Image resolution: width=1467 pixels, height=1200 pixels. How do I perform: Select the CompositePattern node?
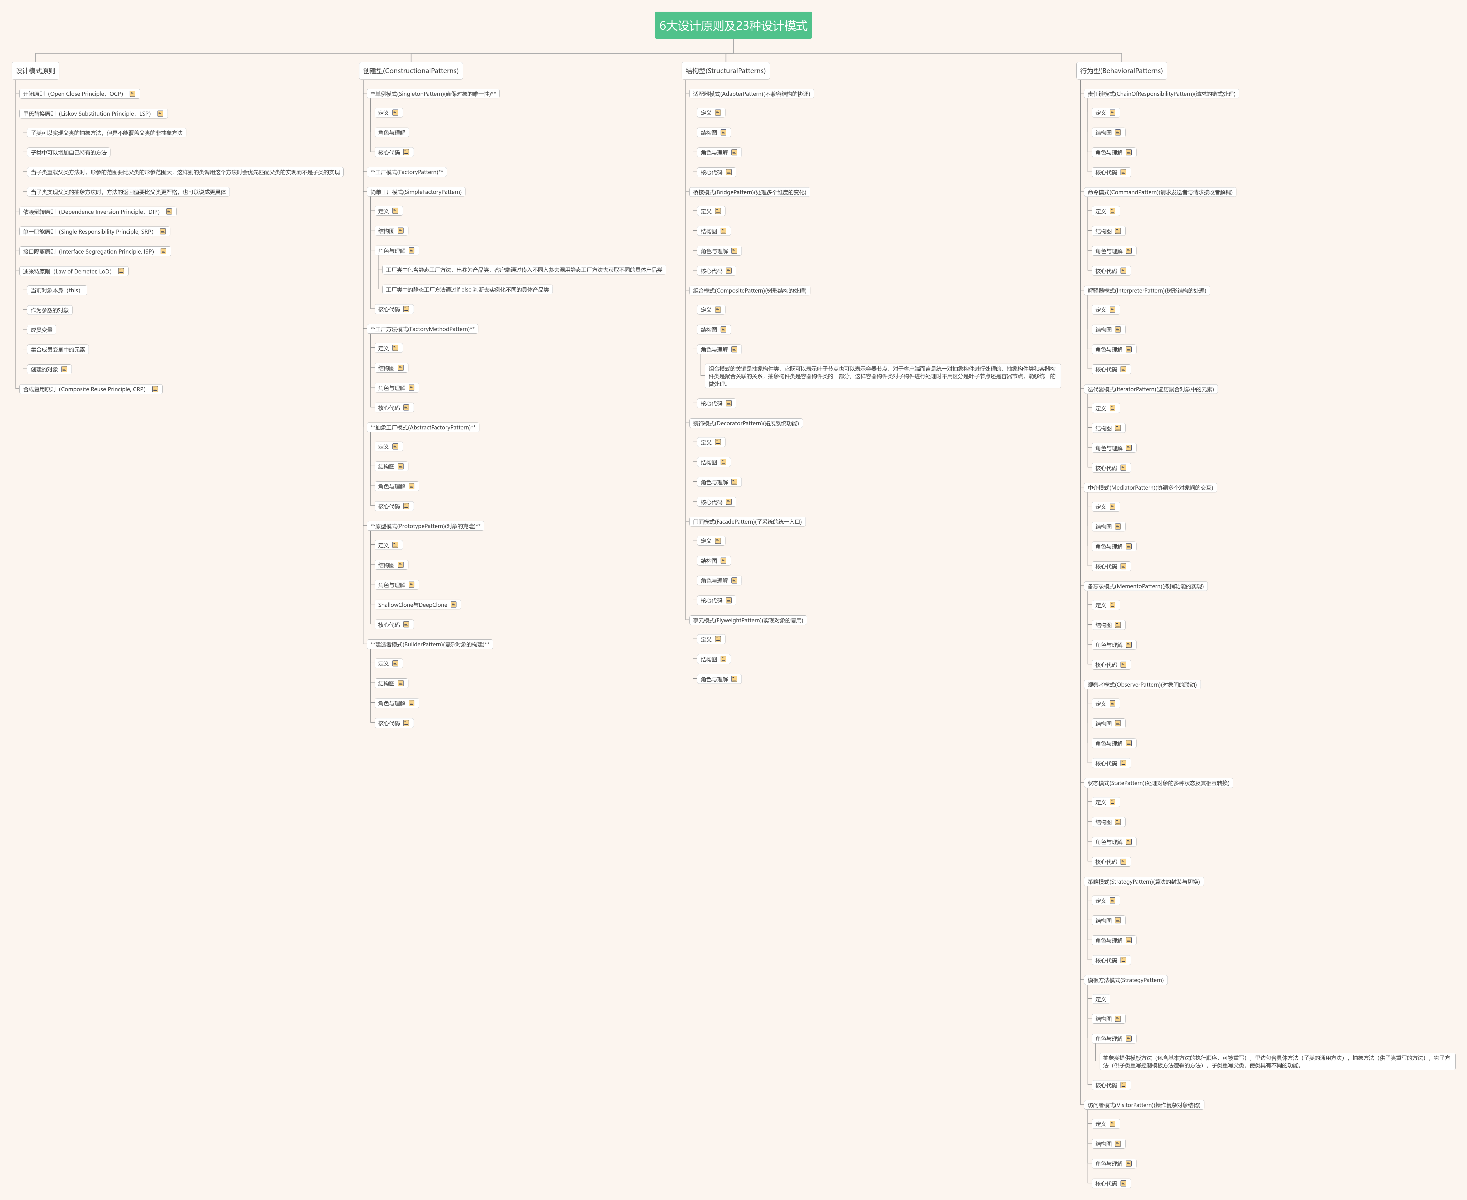749,290
